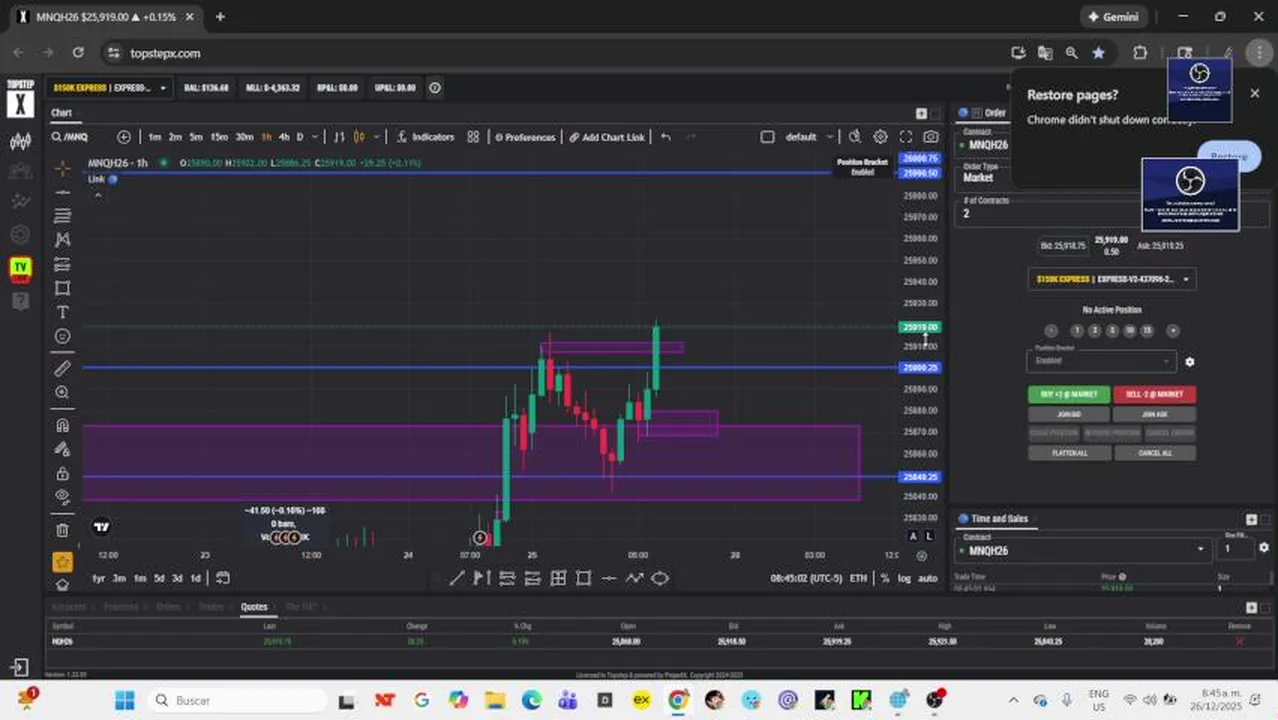Open the emoji icons tool
This screenshot has height=720, width=1278.
click(x=62, y=336)
